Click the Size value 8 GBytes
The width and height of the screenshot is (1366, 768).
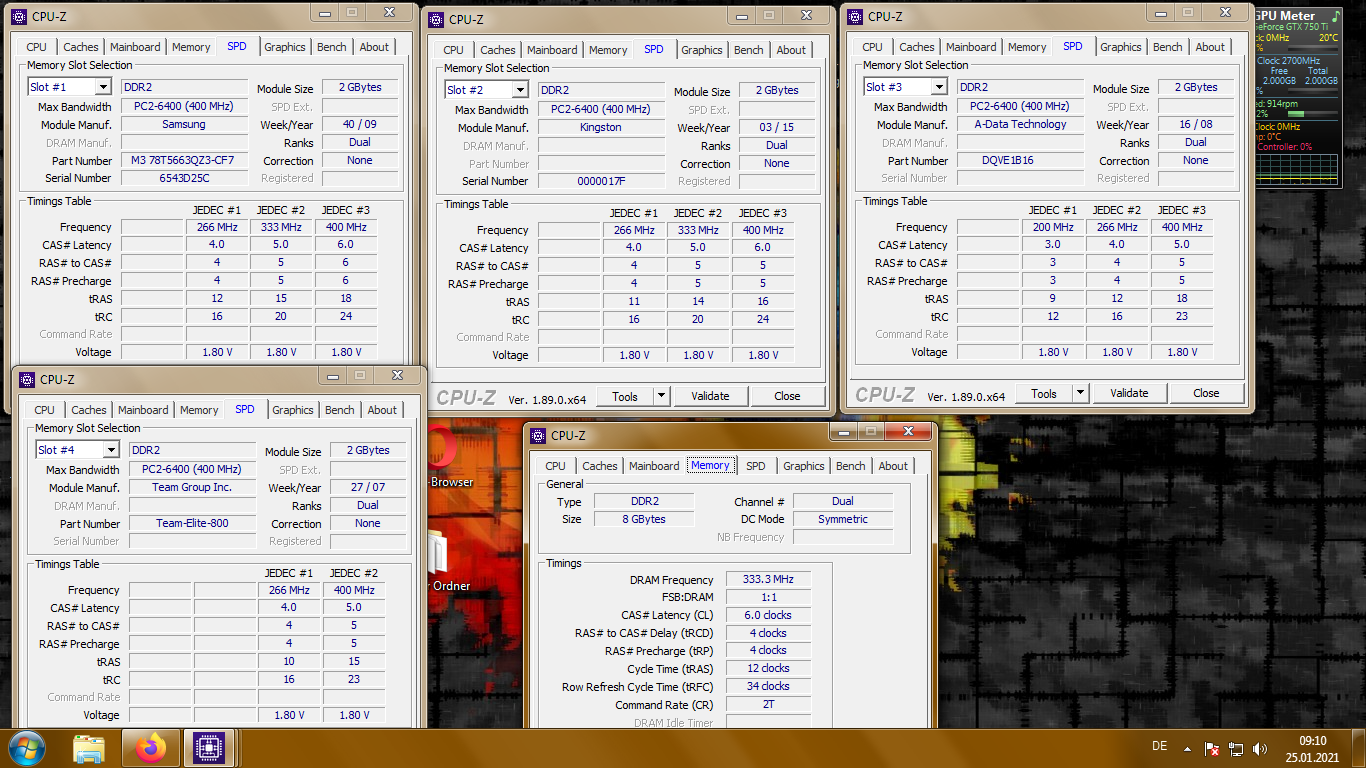coord(644,519)
